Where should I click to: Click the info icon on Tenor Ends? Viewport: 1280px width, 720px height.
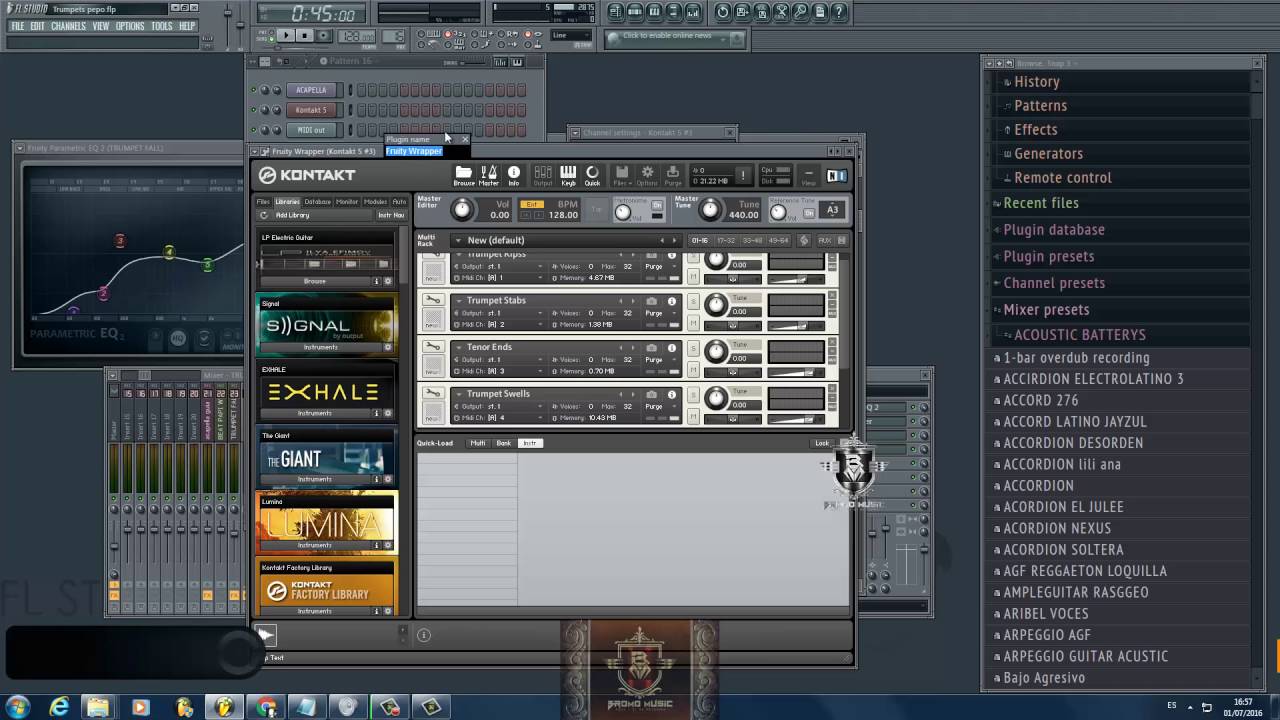click(x=671, y=347)
